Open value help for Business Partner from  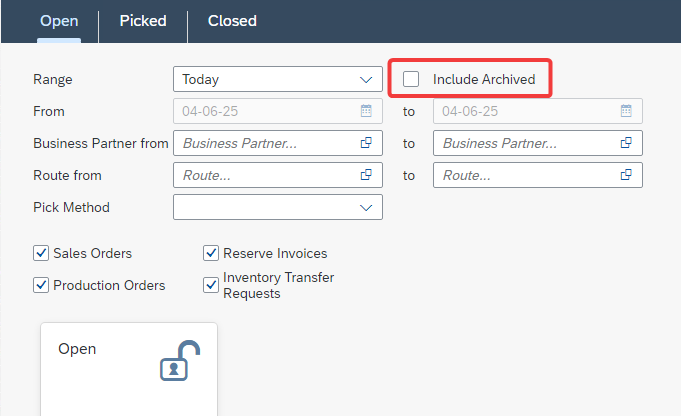click(x=366, y=143)
